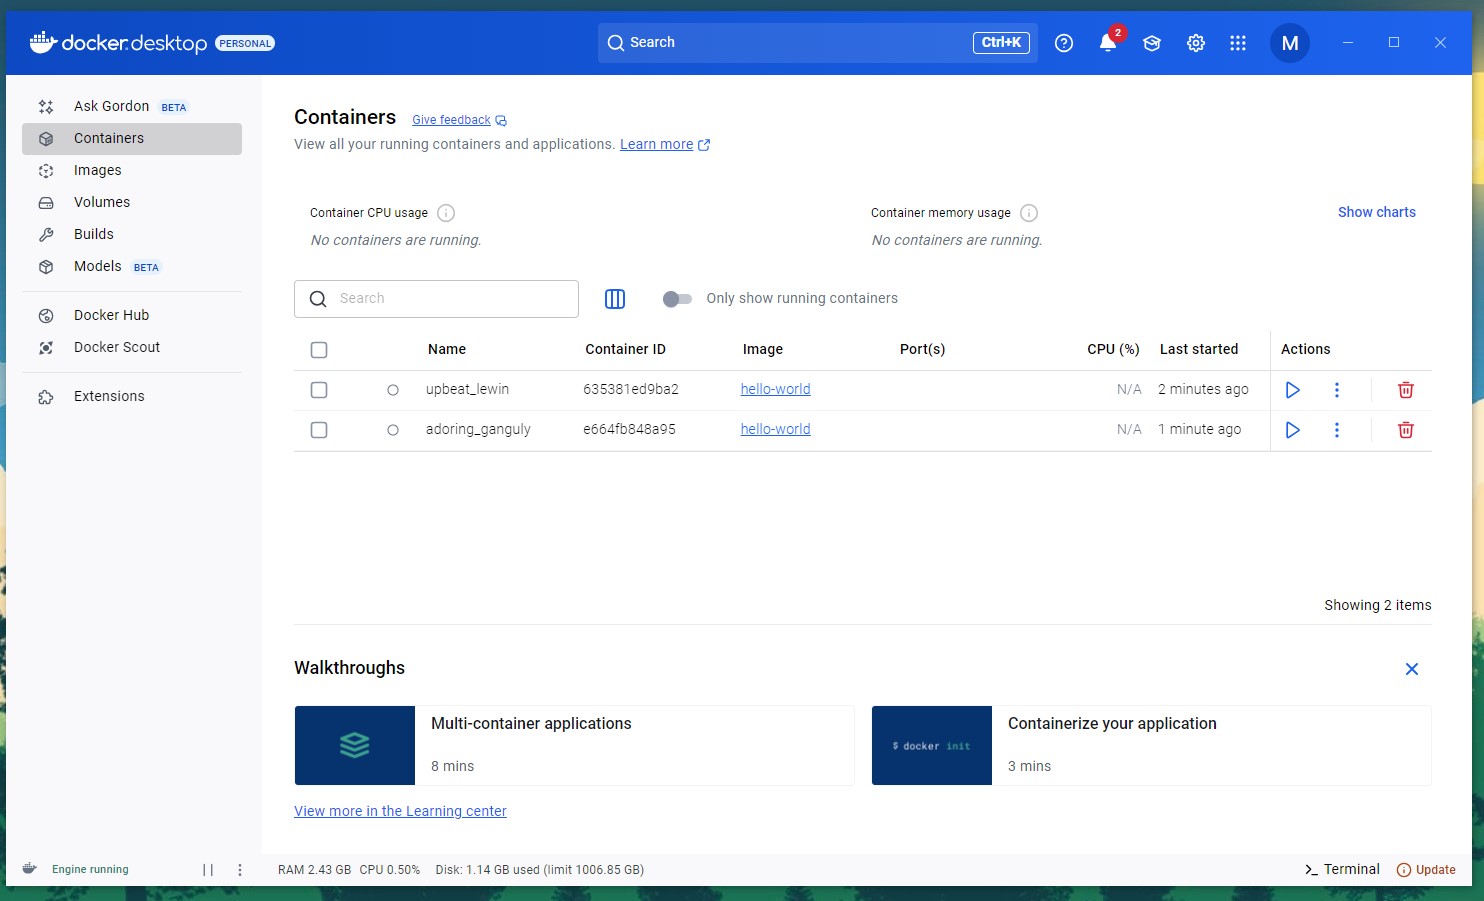
Task: Click the containers Search input field
Action: (436, 299)
